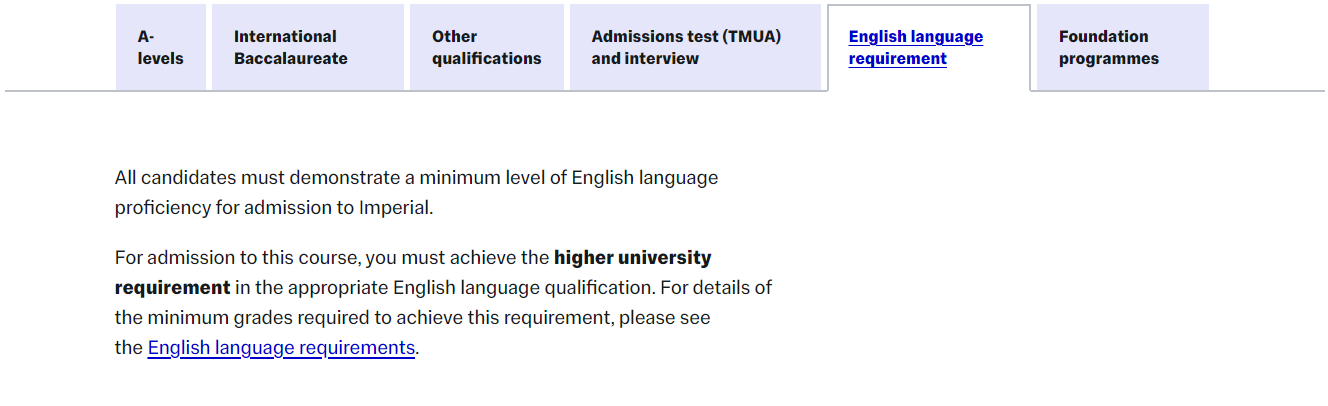Follow the English language requirements link
1328x406 pixels.
coord(281,348)
